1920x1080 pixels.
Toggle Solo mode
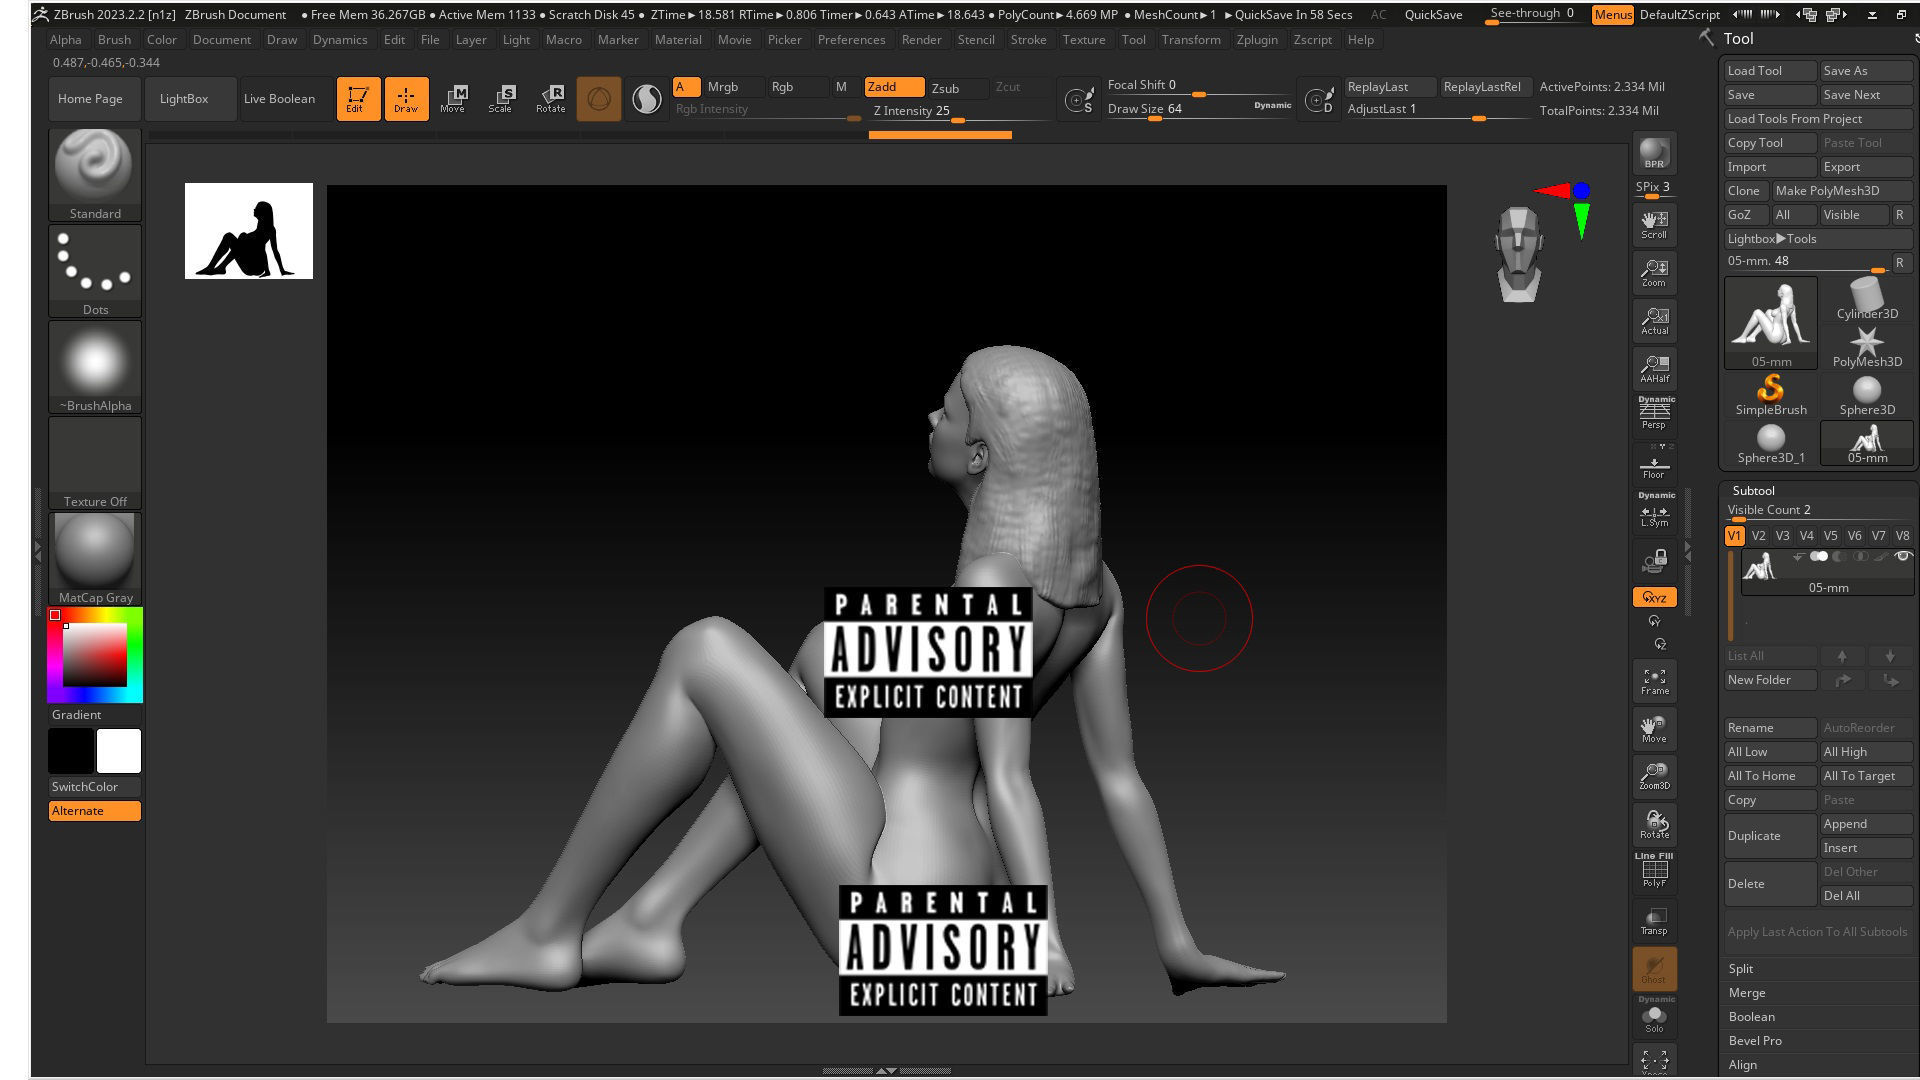click(1654, 1016)
